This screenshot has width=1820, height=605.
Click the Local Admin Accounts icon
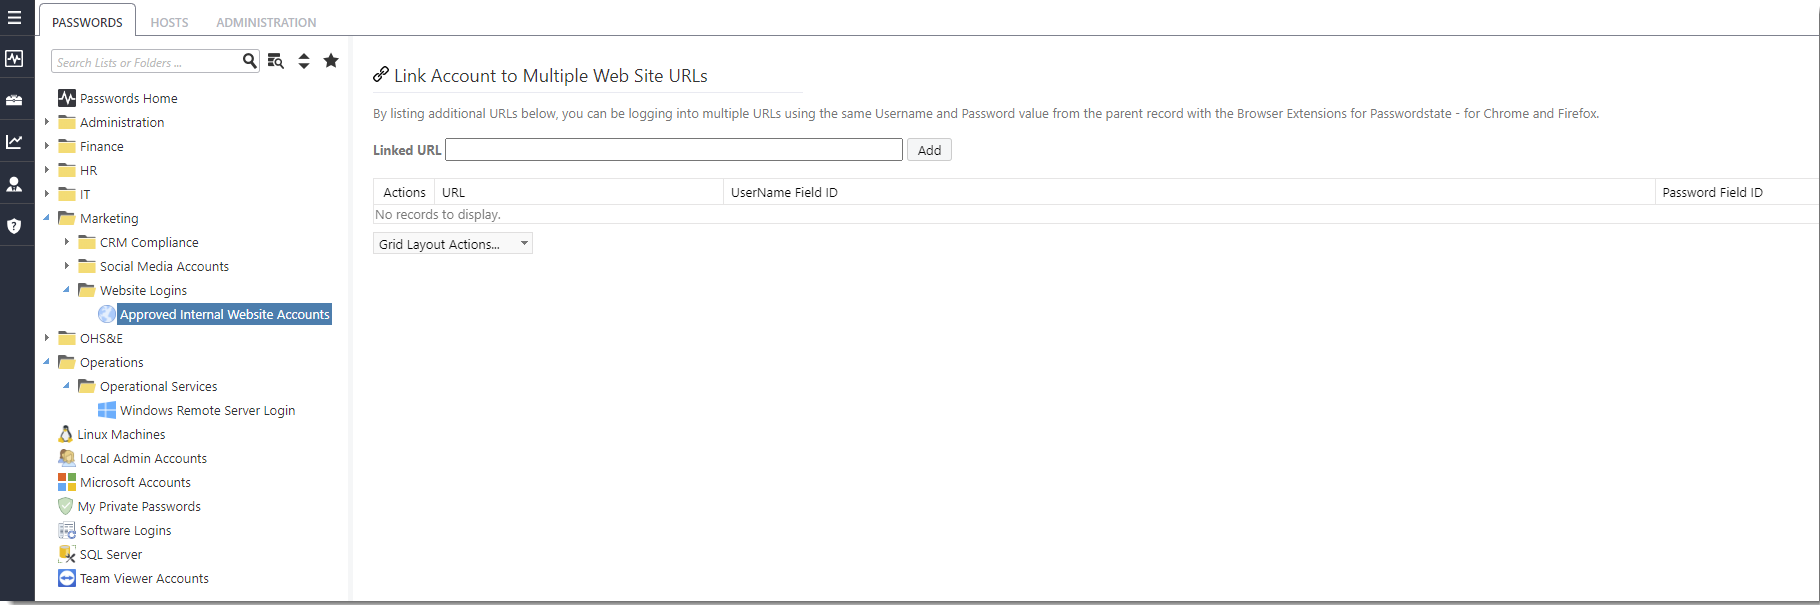(x=67, y=458)
